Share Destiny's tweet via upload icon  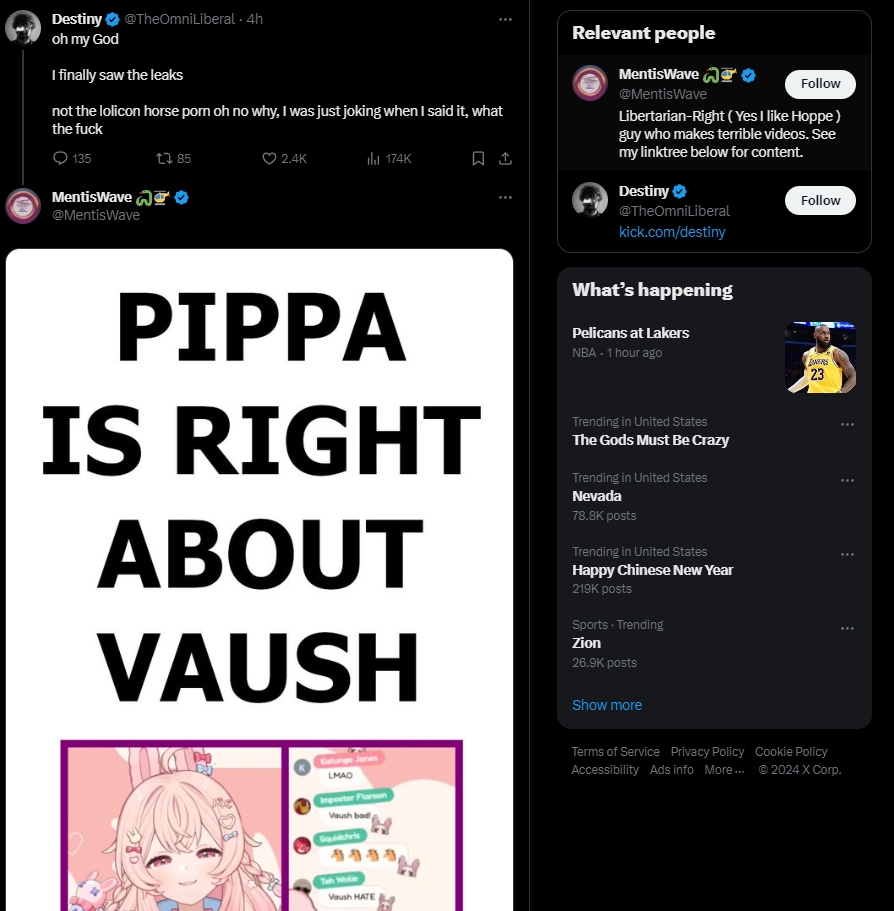[505, 158]
